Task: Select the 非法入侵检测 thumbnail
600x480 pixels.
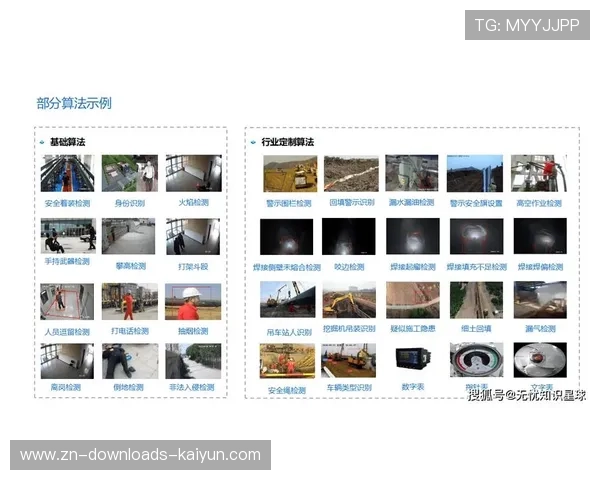Action: tap(193, 361)
